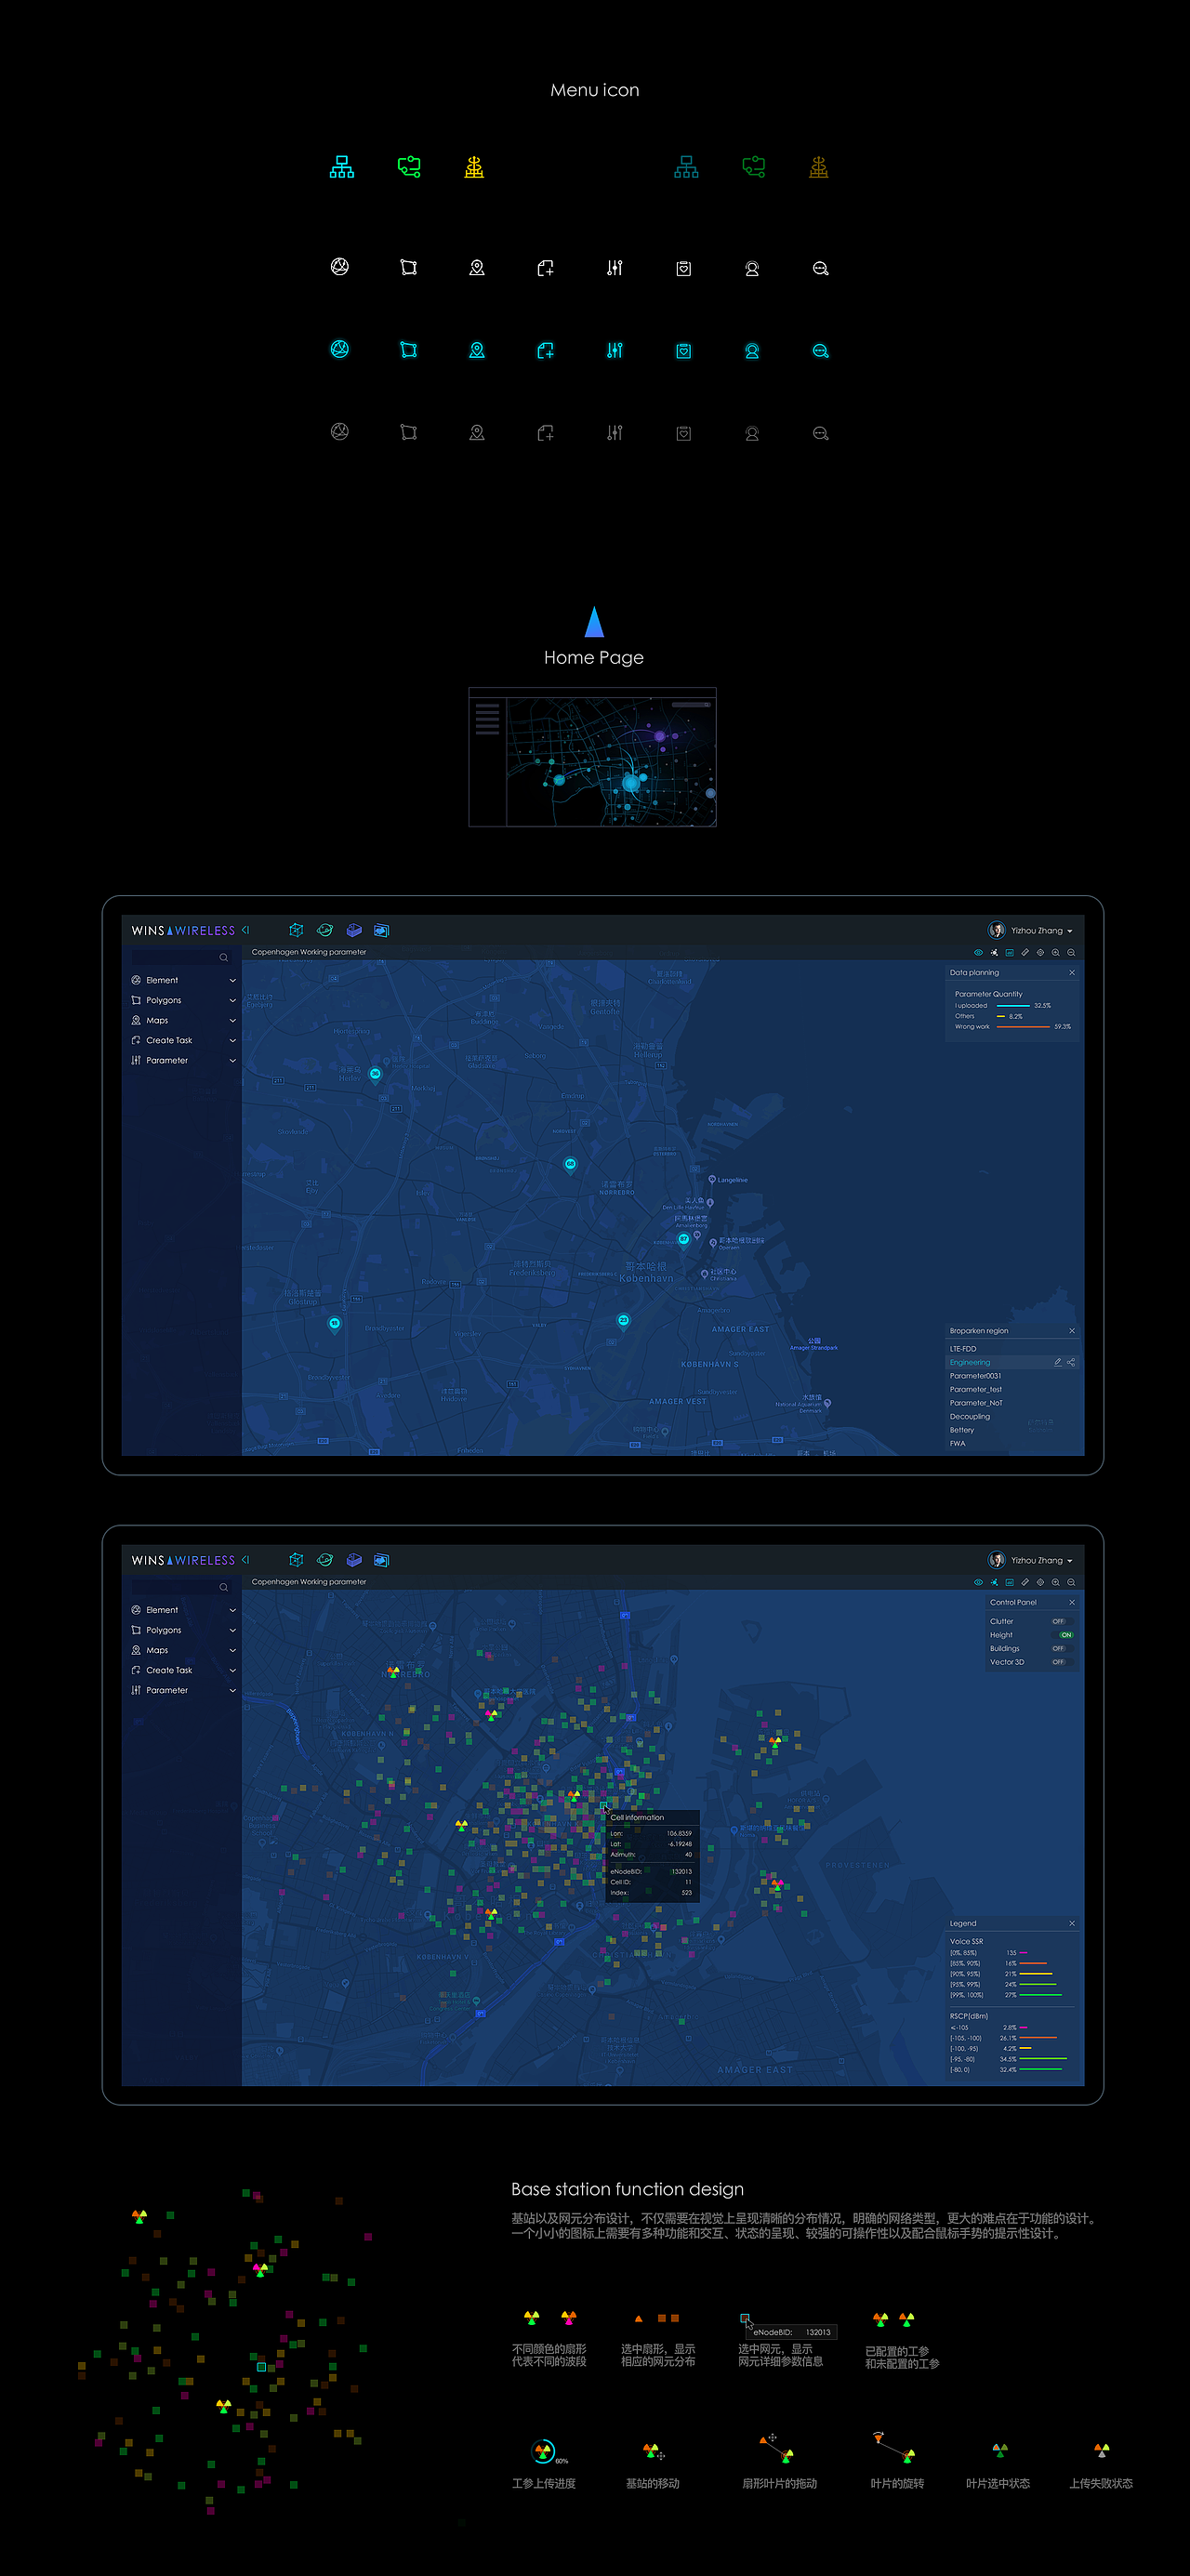Zoom in with the magnifier plus above Control Panel

pyautogui.click(x=1055, y=1582)
